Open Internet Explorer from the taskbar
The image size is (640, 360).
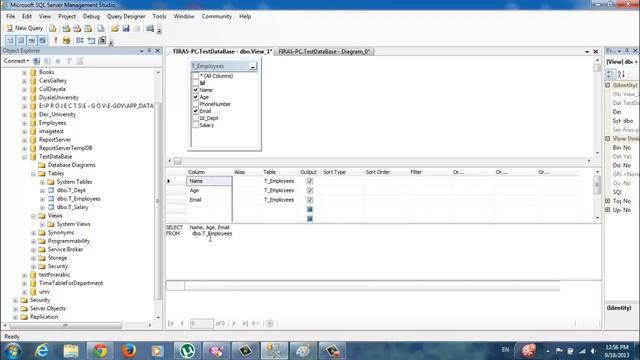pos(42,351)
